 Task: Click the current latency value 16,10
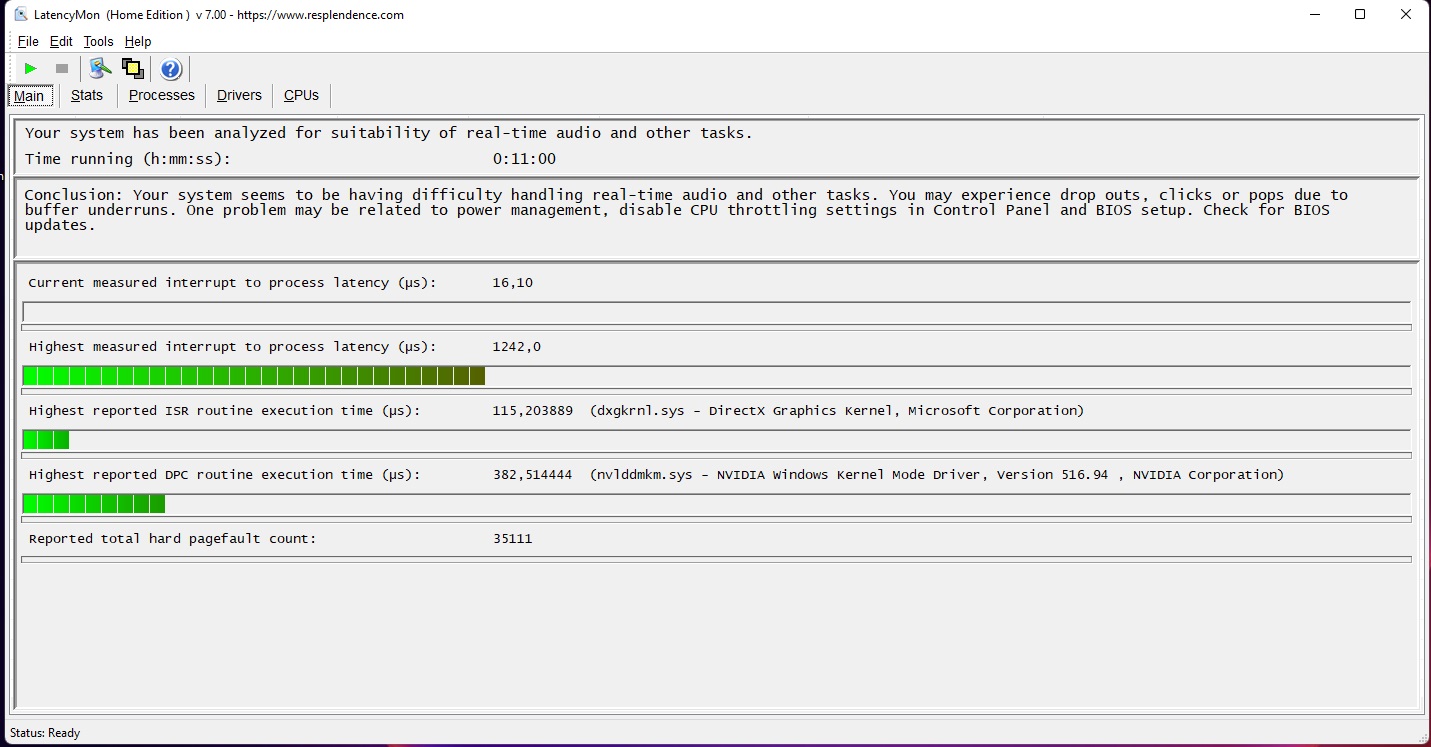tap(512, 283)
